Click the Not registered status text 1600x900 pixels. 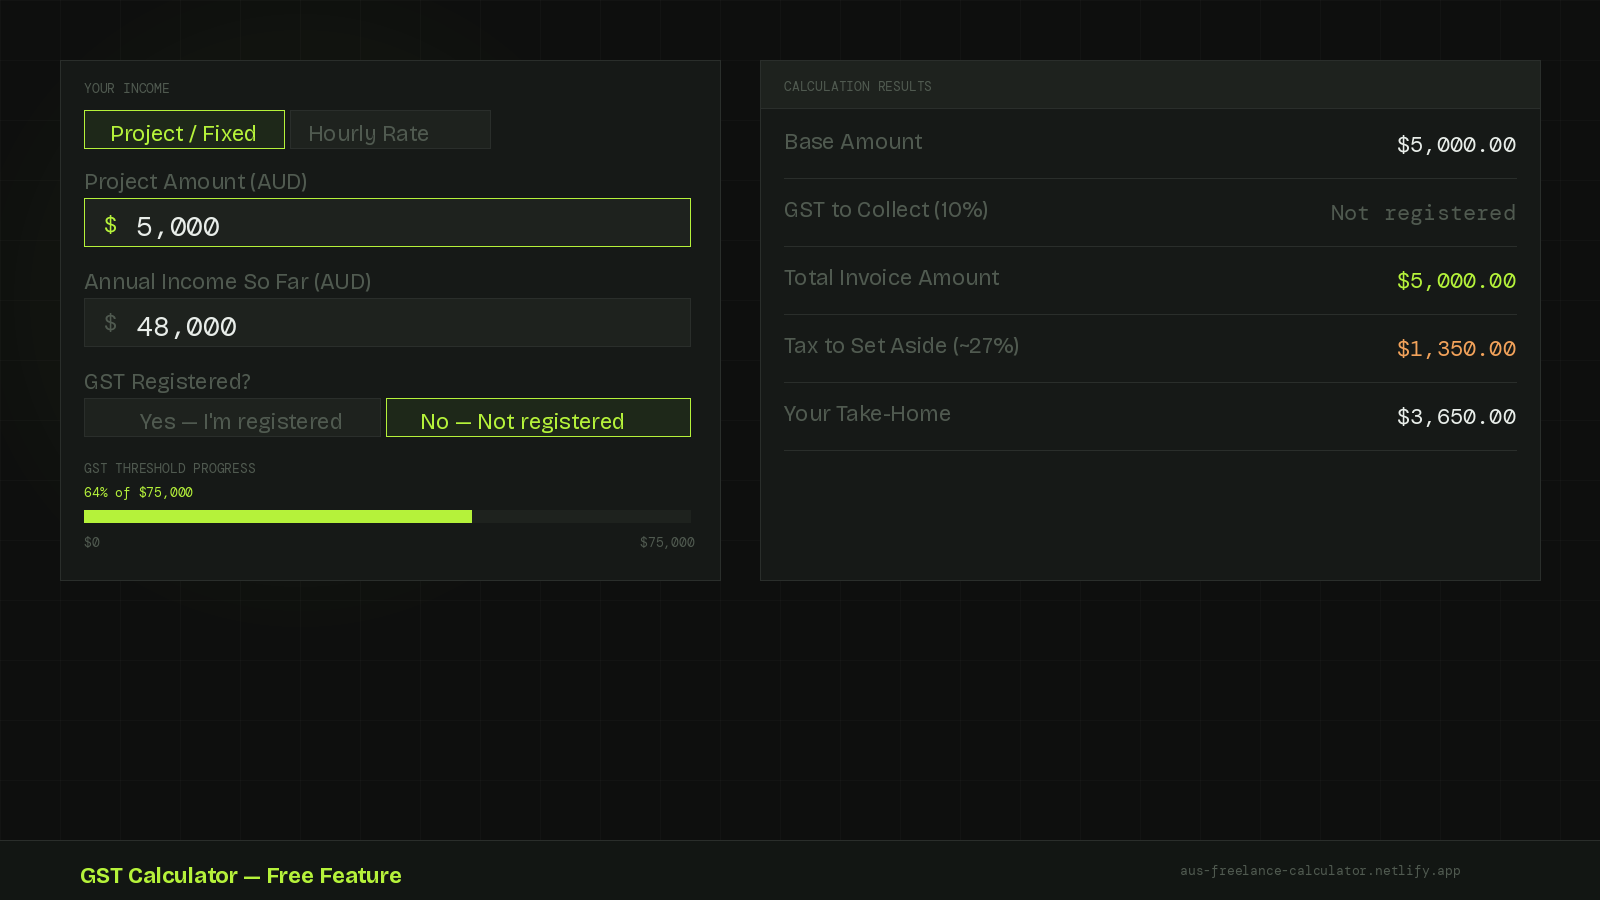(1422, 213)
